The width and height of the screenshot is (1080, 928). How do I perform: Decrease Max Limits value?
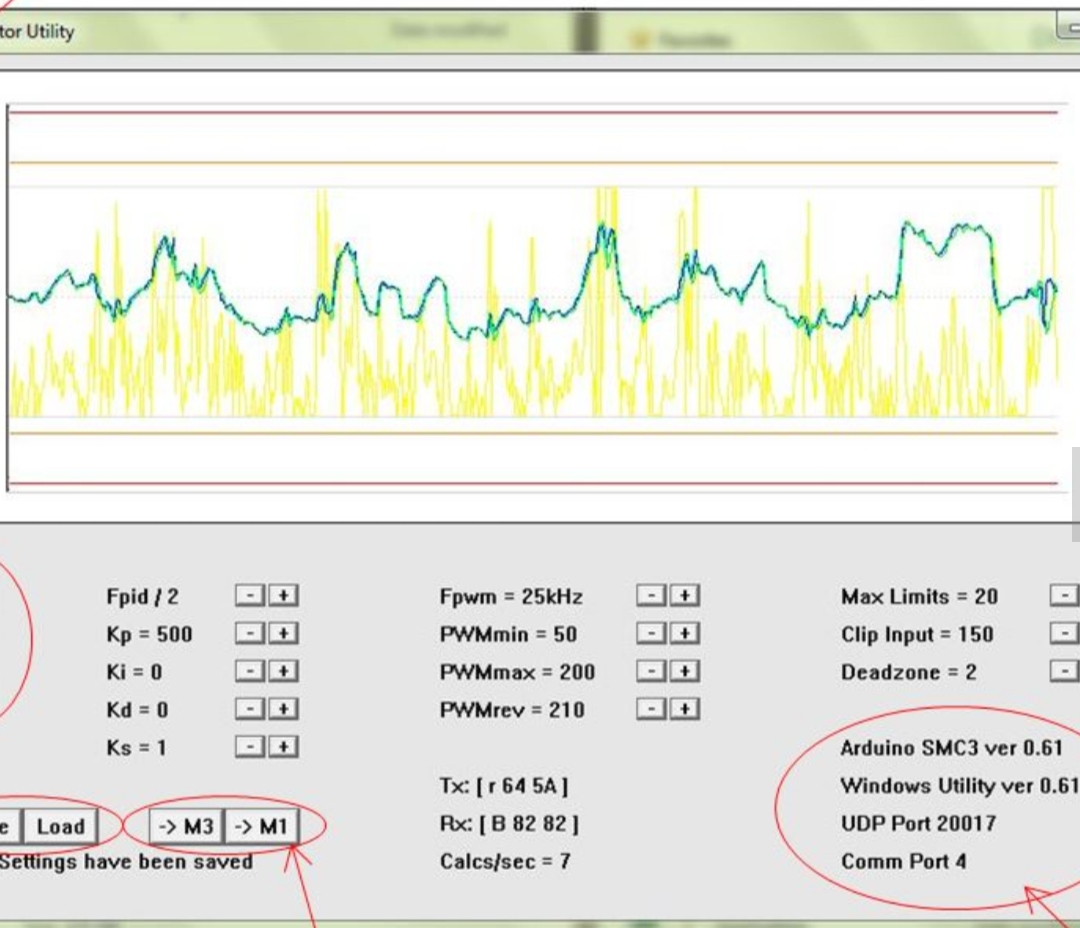pyautogui.click(x=1065, y=596)
